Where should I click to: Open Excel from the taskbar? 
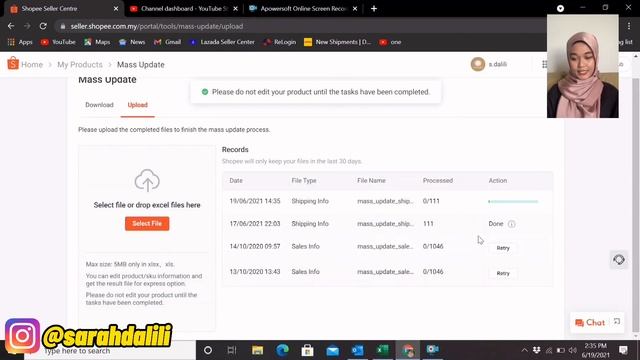382,350
